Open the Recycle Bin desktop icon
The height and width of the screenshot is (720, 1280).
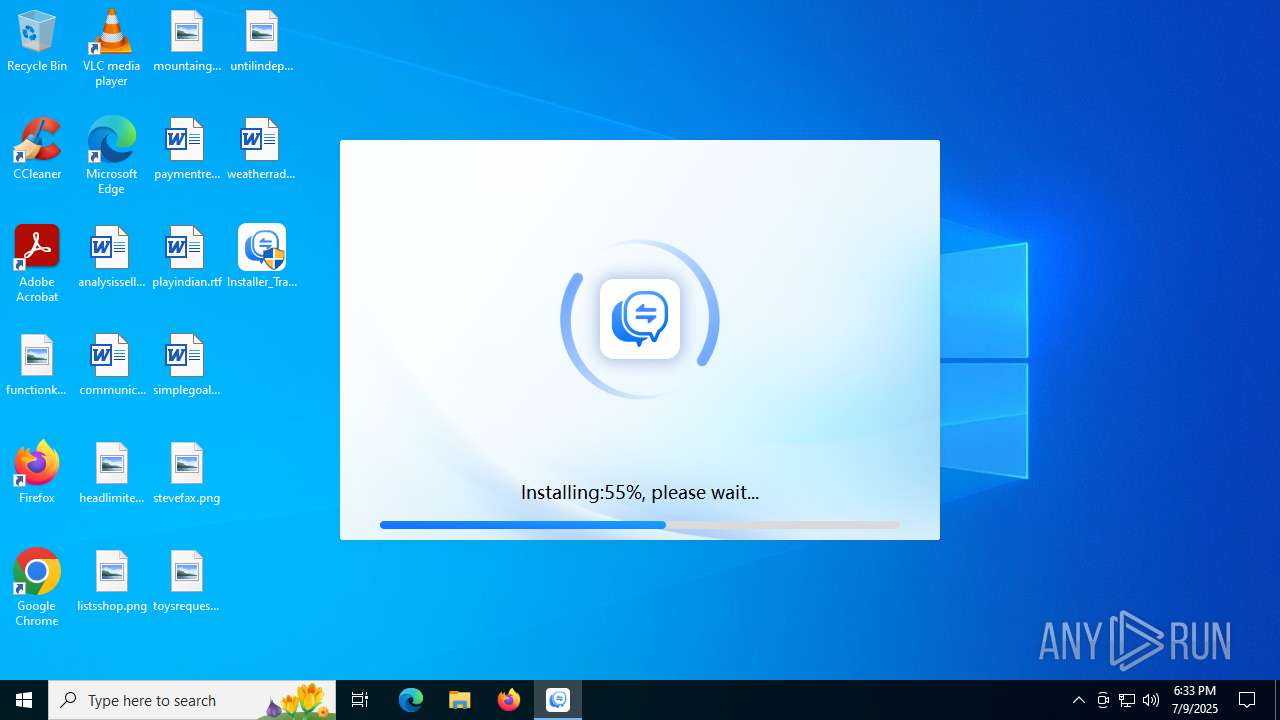point(37,42)
